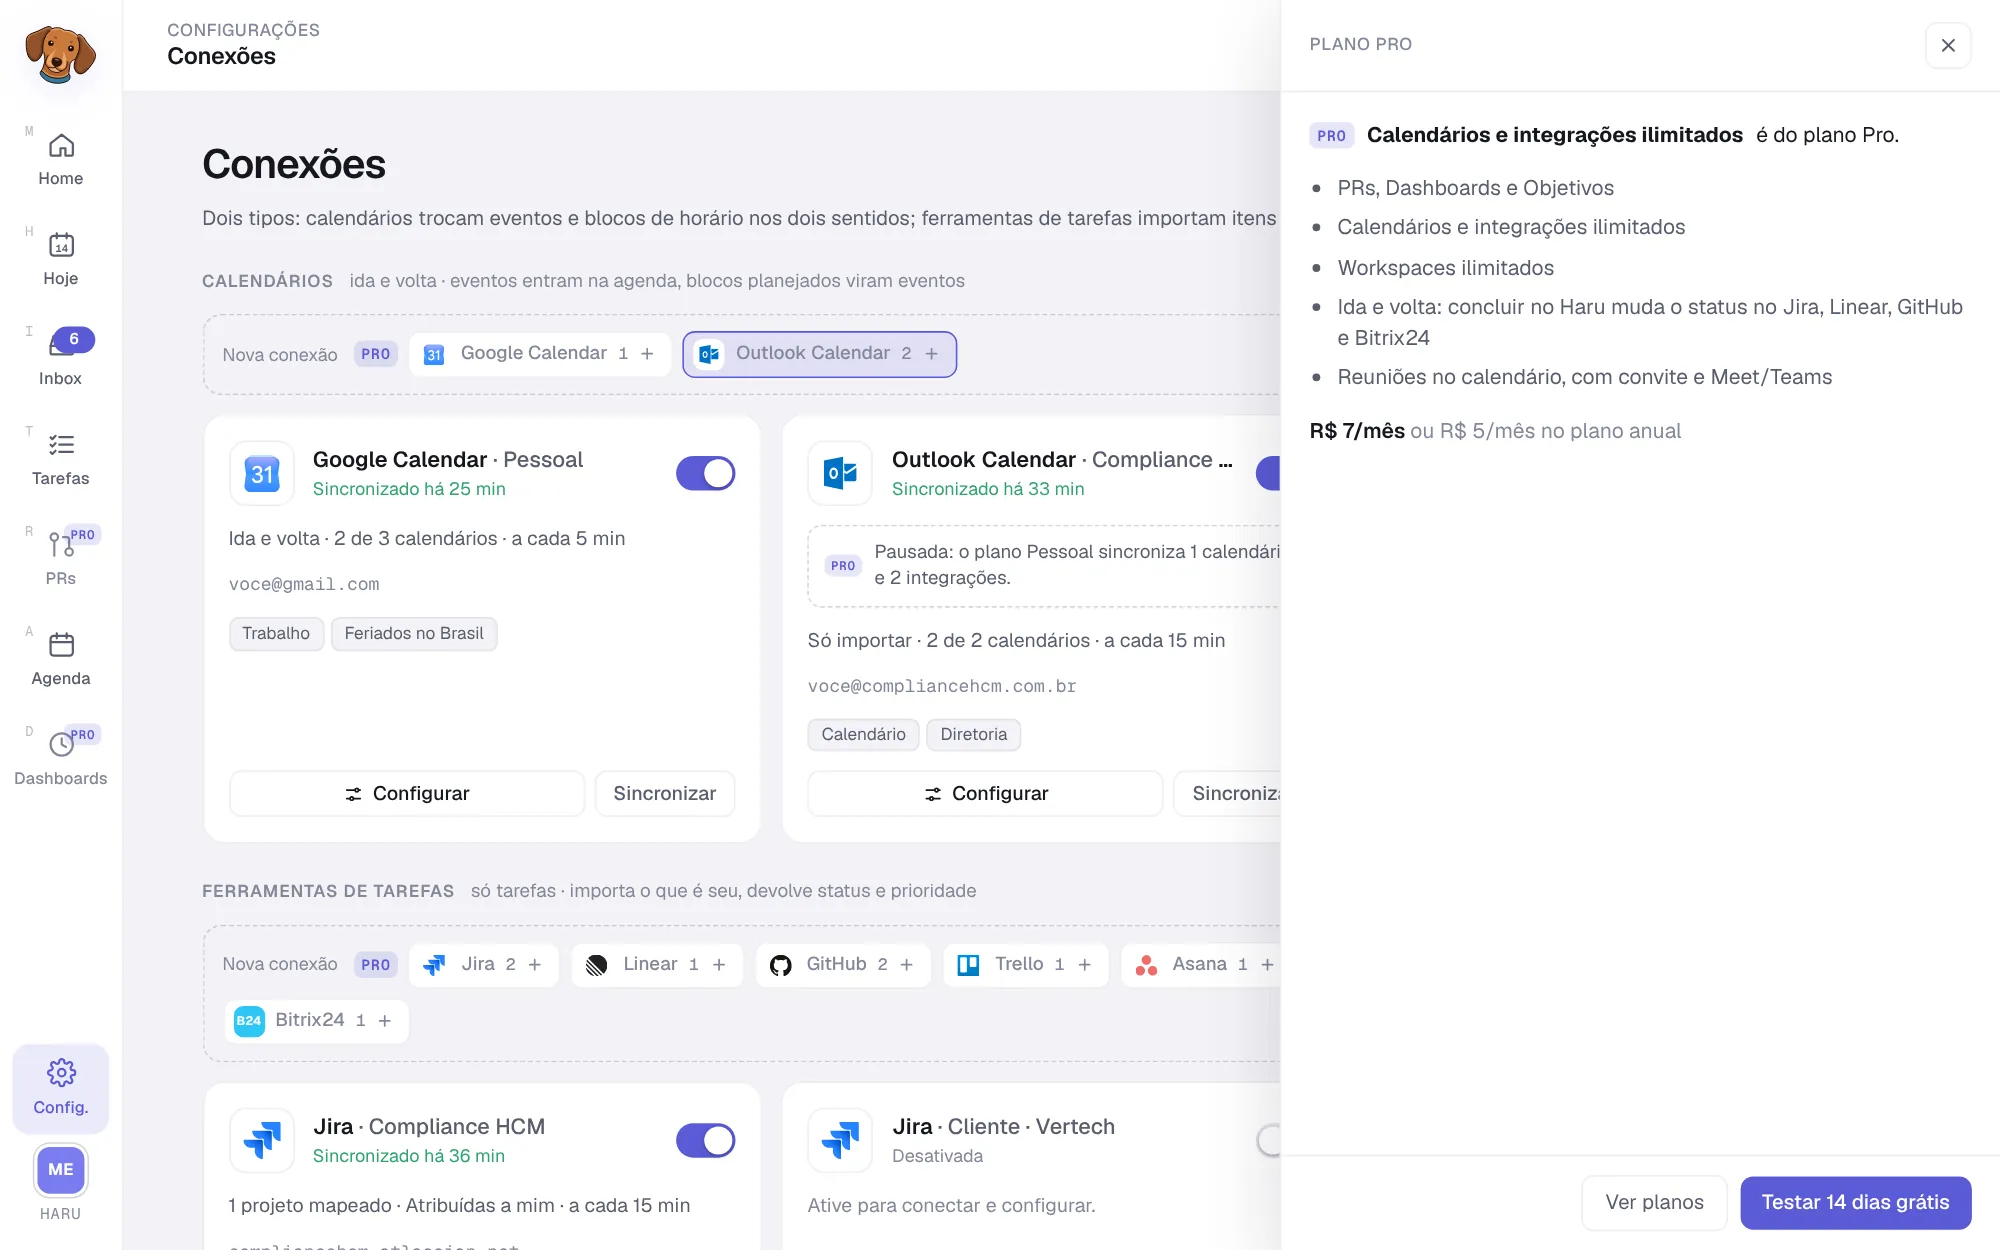This screenshot has height=1250, width=2000.
Task: Click the PRO badge in Pausada notice
Action: pyautogui.click(x=843, y=566)
